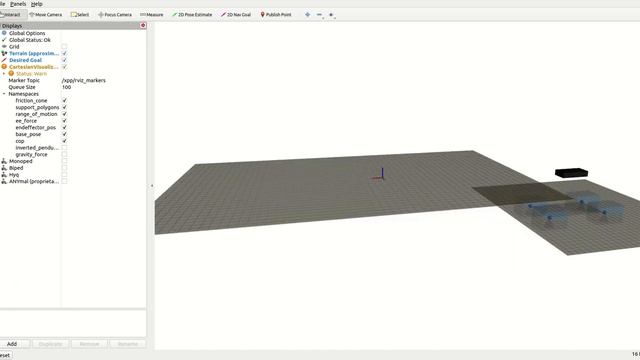Uncheck the base_pose namespace

click(64, 134)
